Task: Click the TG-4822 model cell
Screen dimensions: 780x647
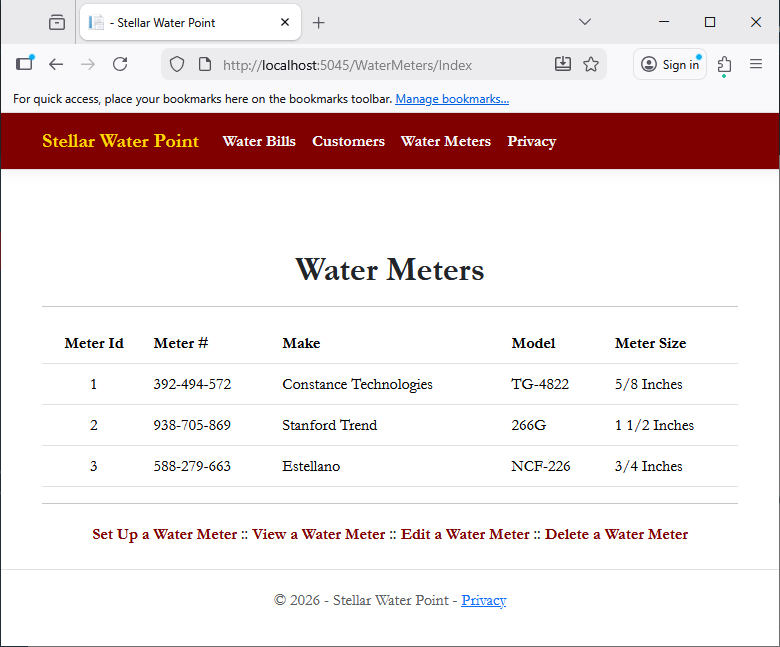Action: click(540, 384)
